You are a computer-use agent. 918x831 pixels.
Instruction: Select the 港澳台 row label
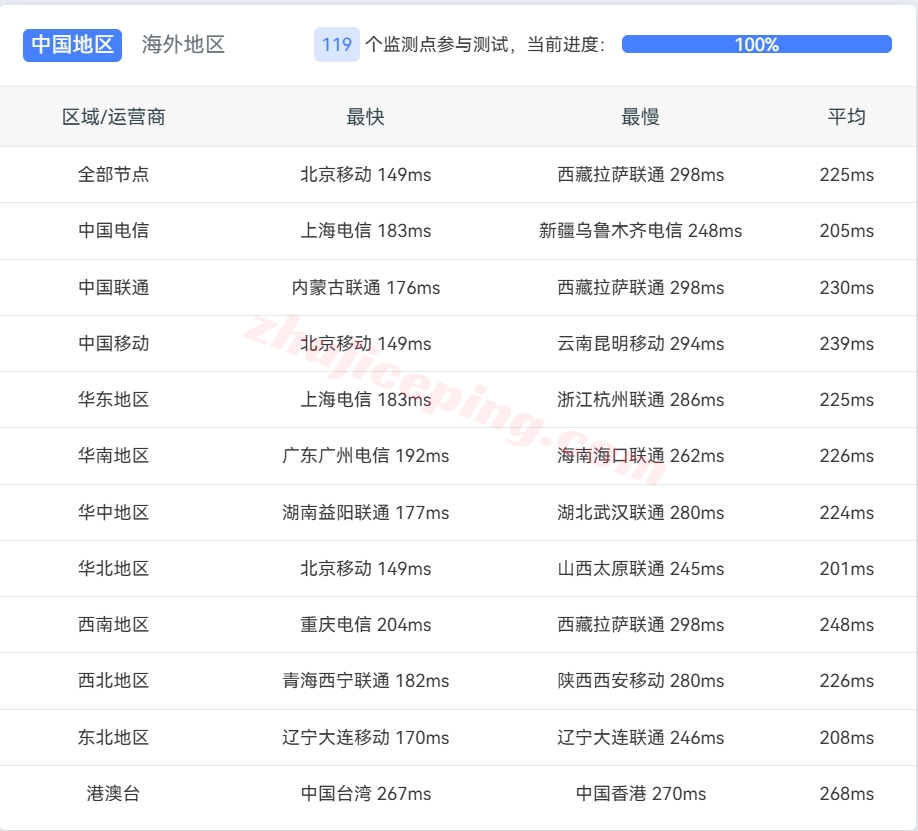click(x=114, y=794)
